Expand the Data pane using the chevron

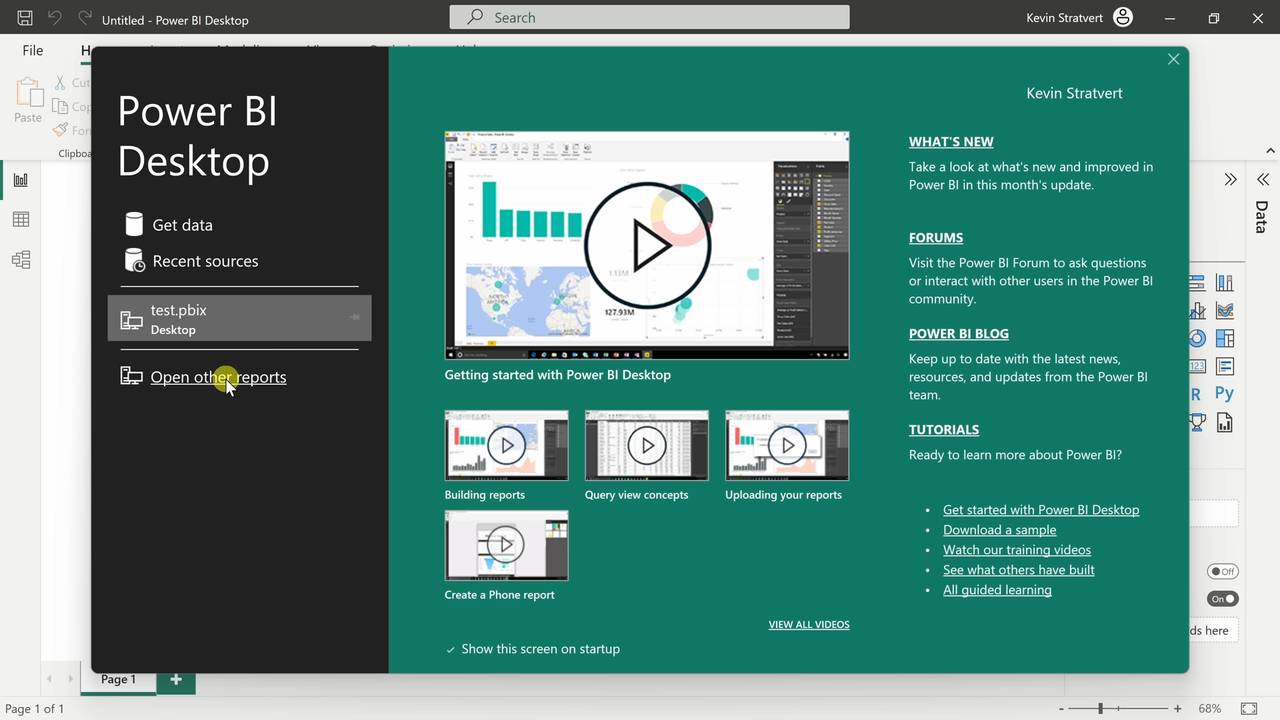coord(1262,179)
